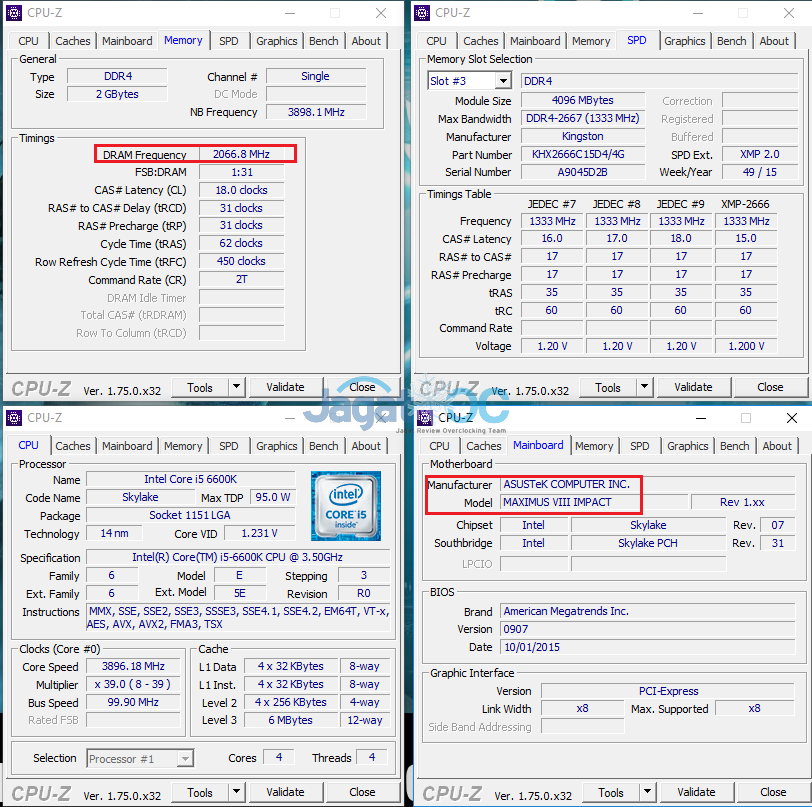Image resolution: width=812 pixels, height=807 pixels.
Task: Click the tRFC value 450 clocks
Action: pyautogui.click(x=241, y=261)
